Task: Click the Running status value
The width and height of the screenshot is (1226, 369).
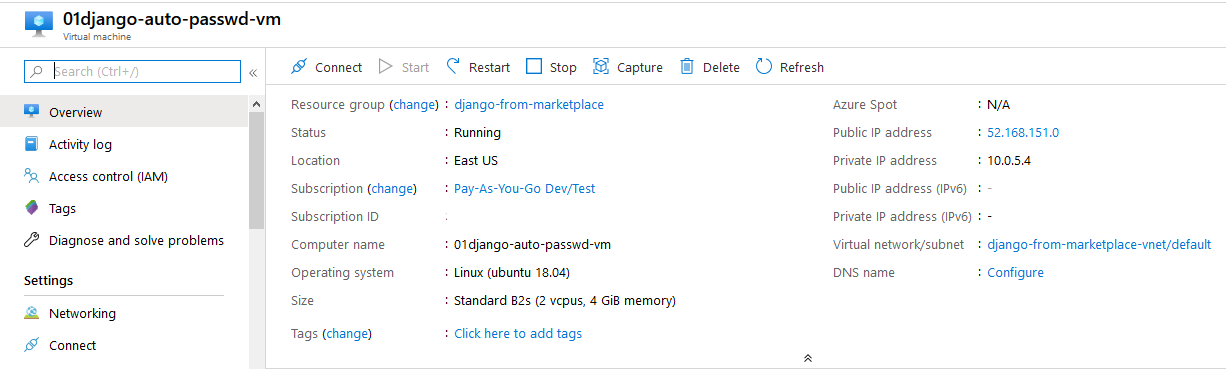Action: [x=477, y=132]
